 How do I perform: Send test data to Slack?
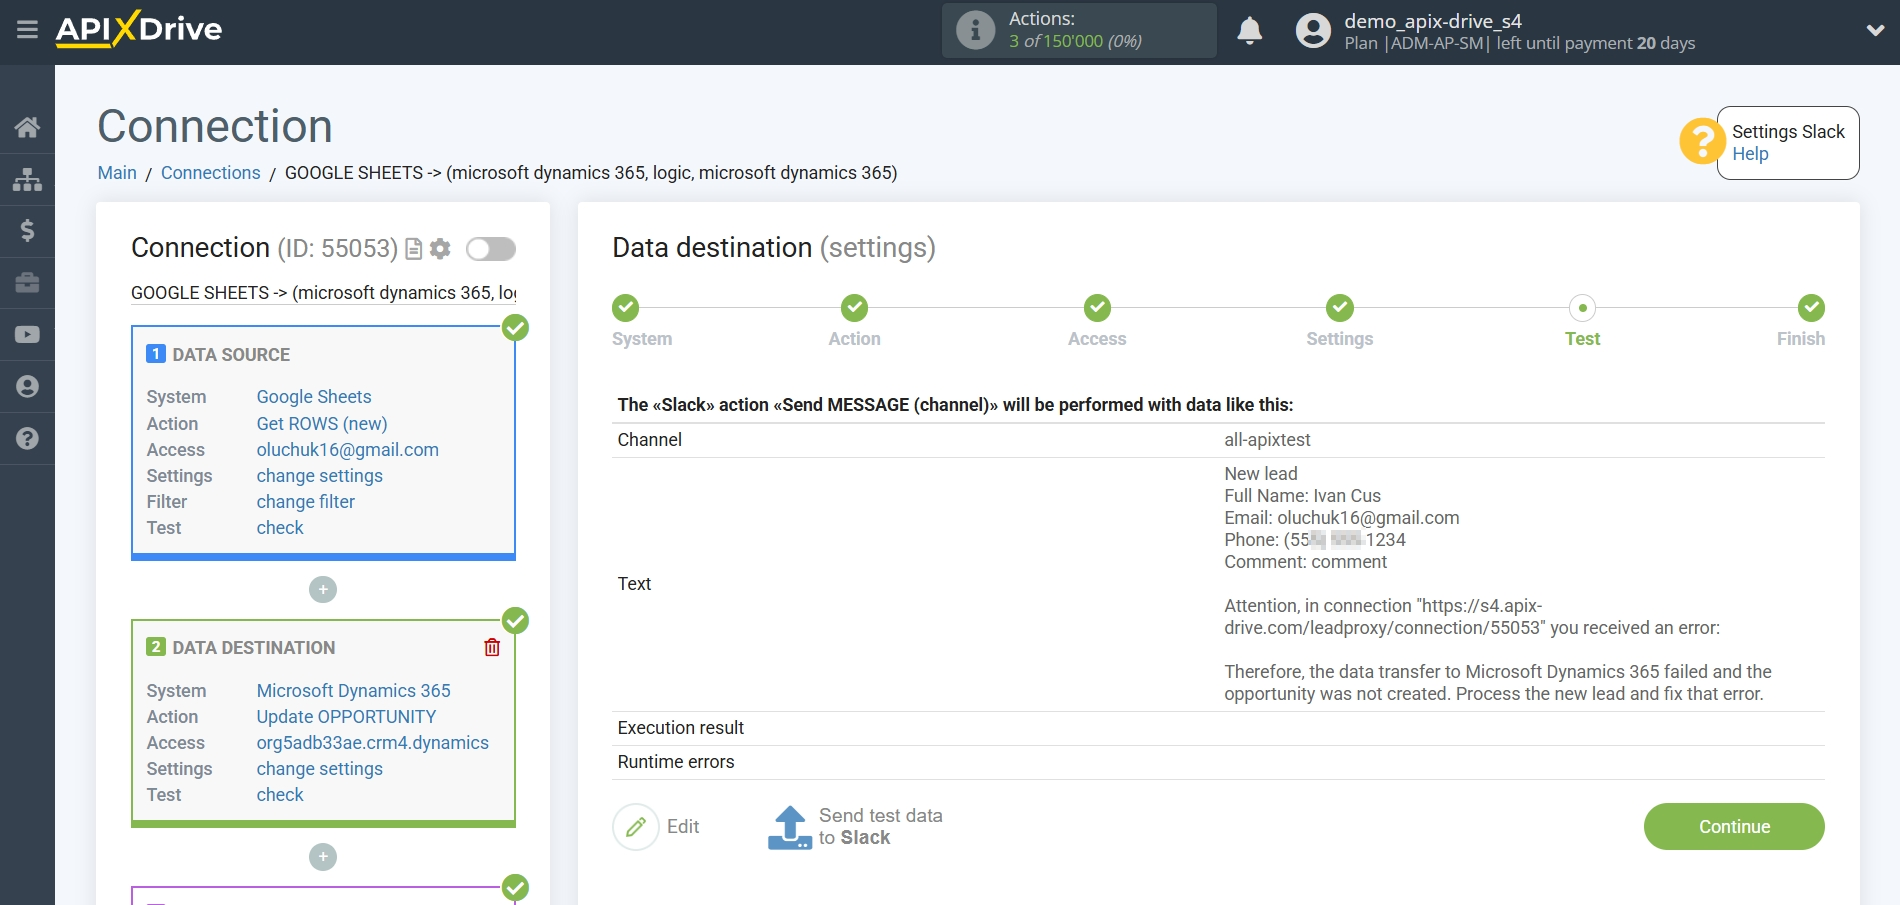(x=855, y=827)
